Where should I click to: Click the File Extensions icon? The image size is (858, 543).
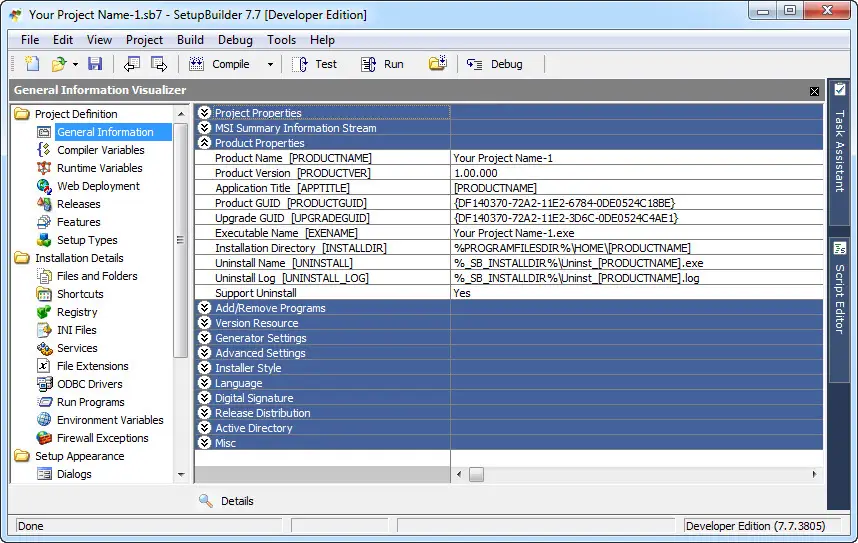(x=44, y=366)
